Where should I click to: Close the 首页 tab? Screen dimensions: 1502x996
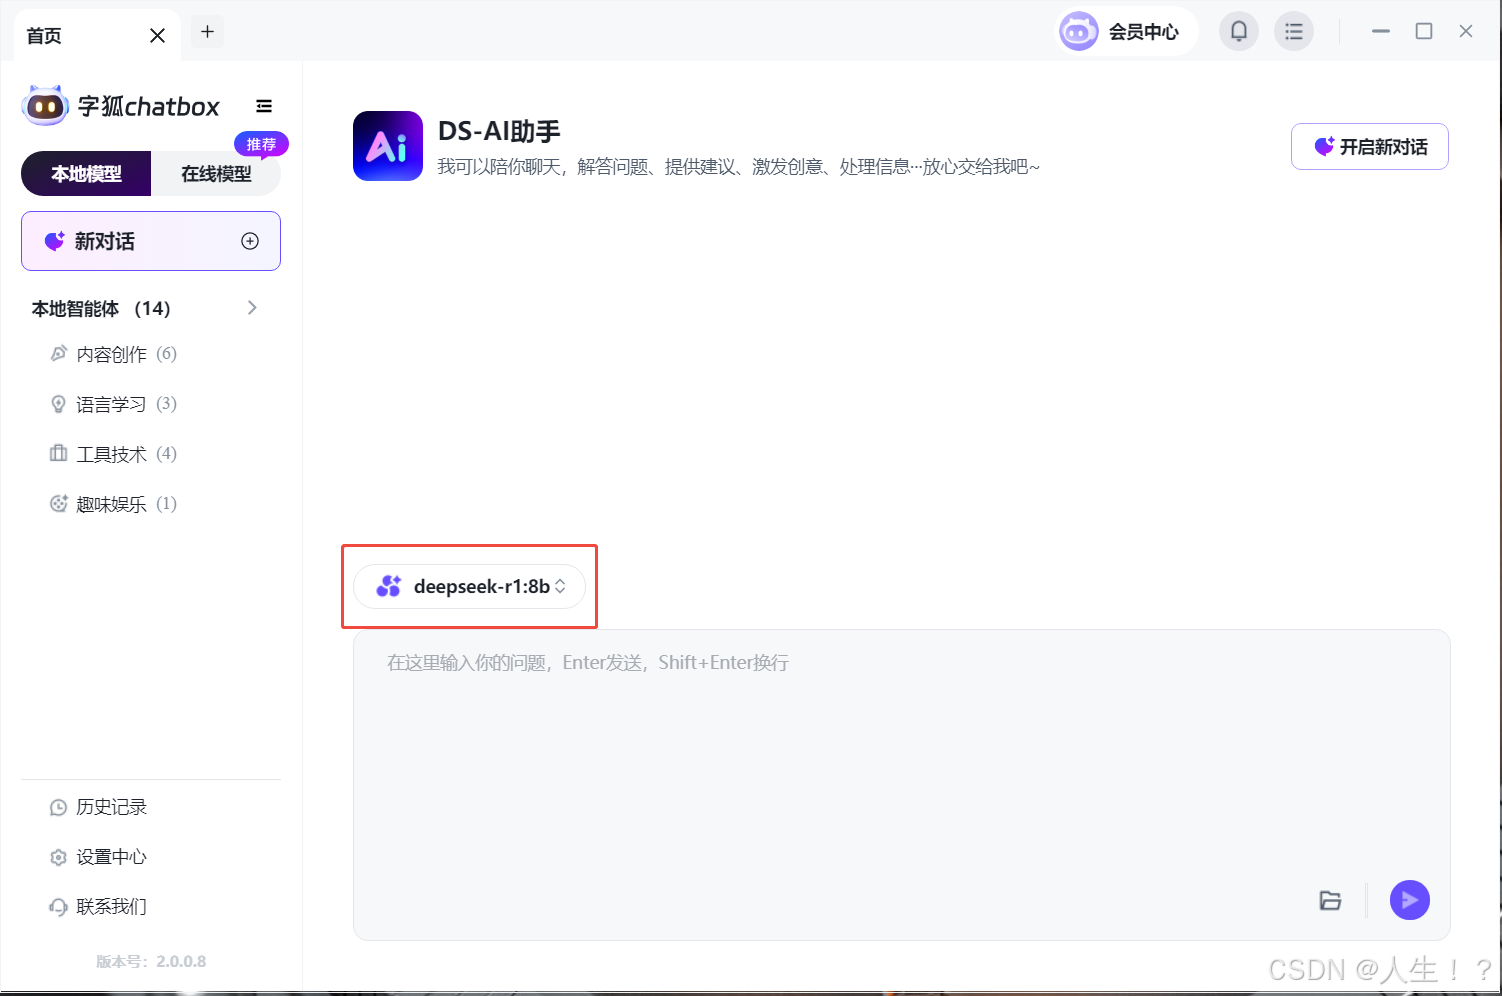click(x=157, y=36)
